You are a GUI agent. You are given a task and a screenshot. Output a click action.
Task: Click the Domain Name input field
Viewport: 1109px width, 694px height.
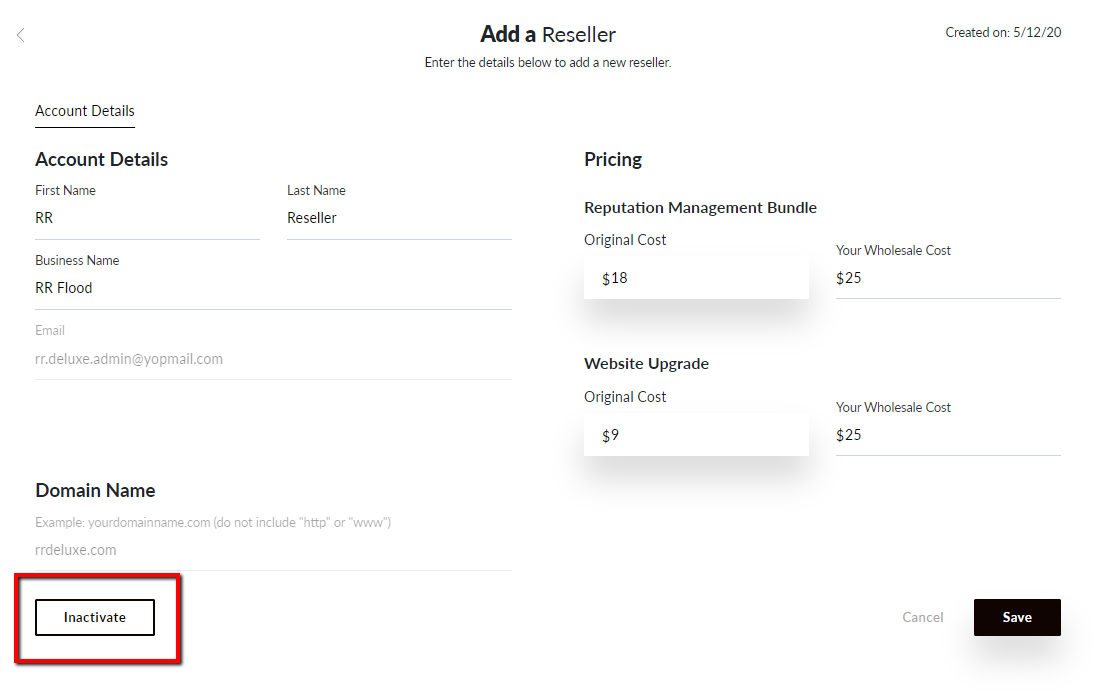[273, 549]
